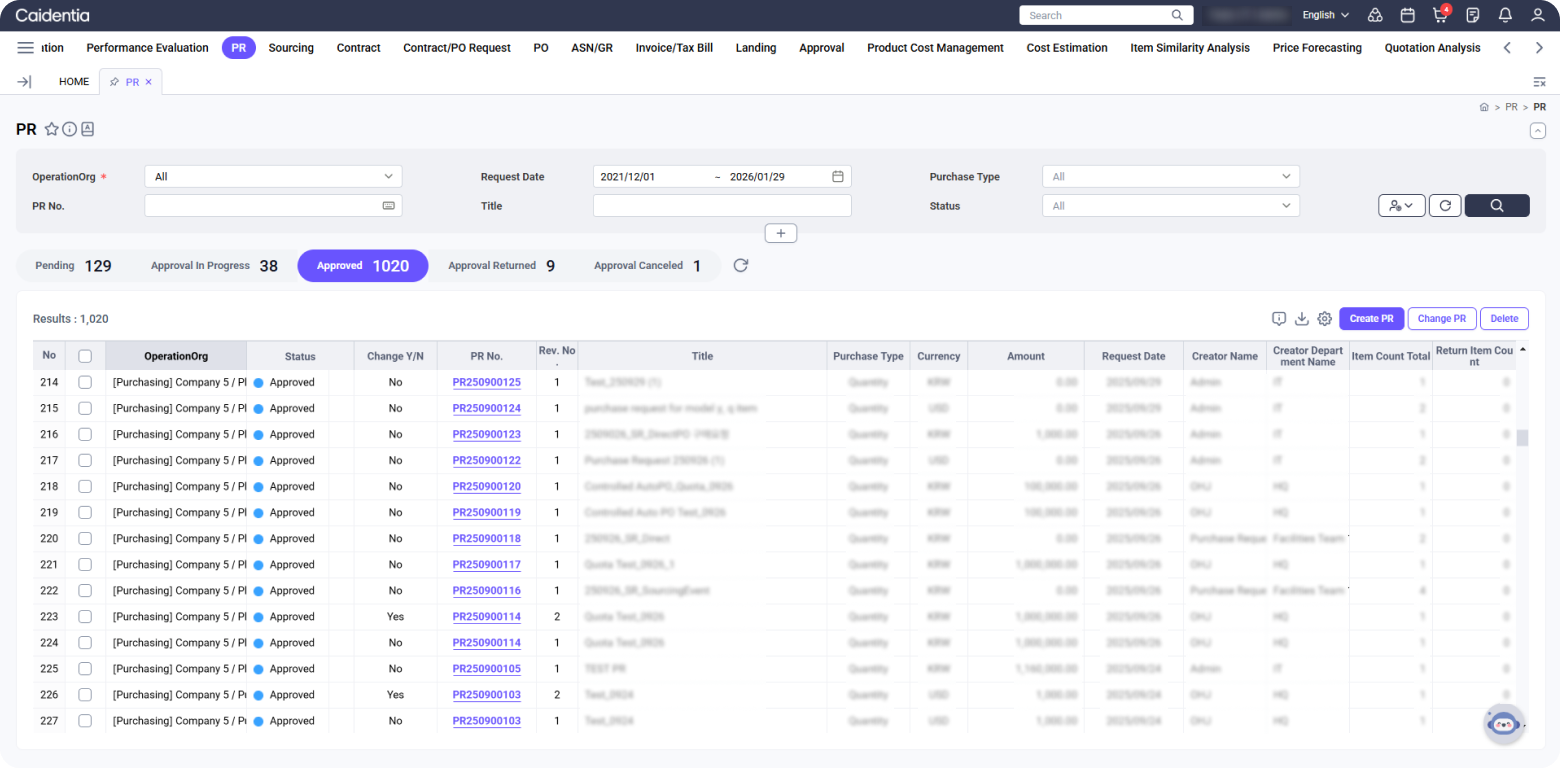Viewport: 1560px width, 768px height.
Task: Open the calendar icon in top bar
Action: click(x=1407, y=15)
